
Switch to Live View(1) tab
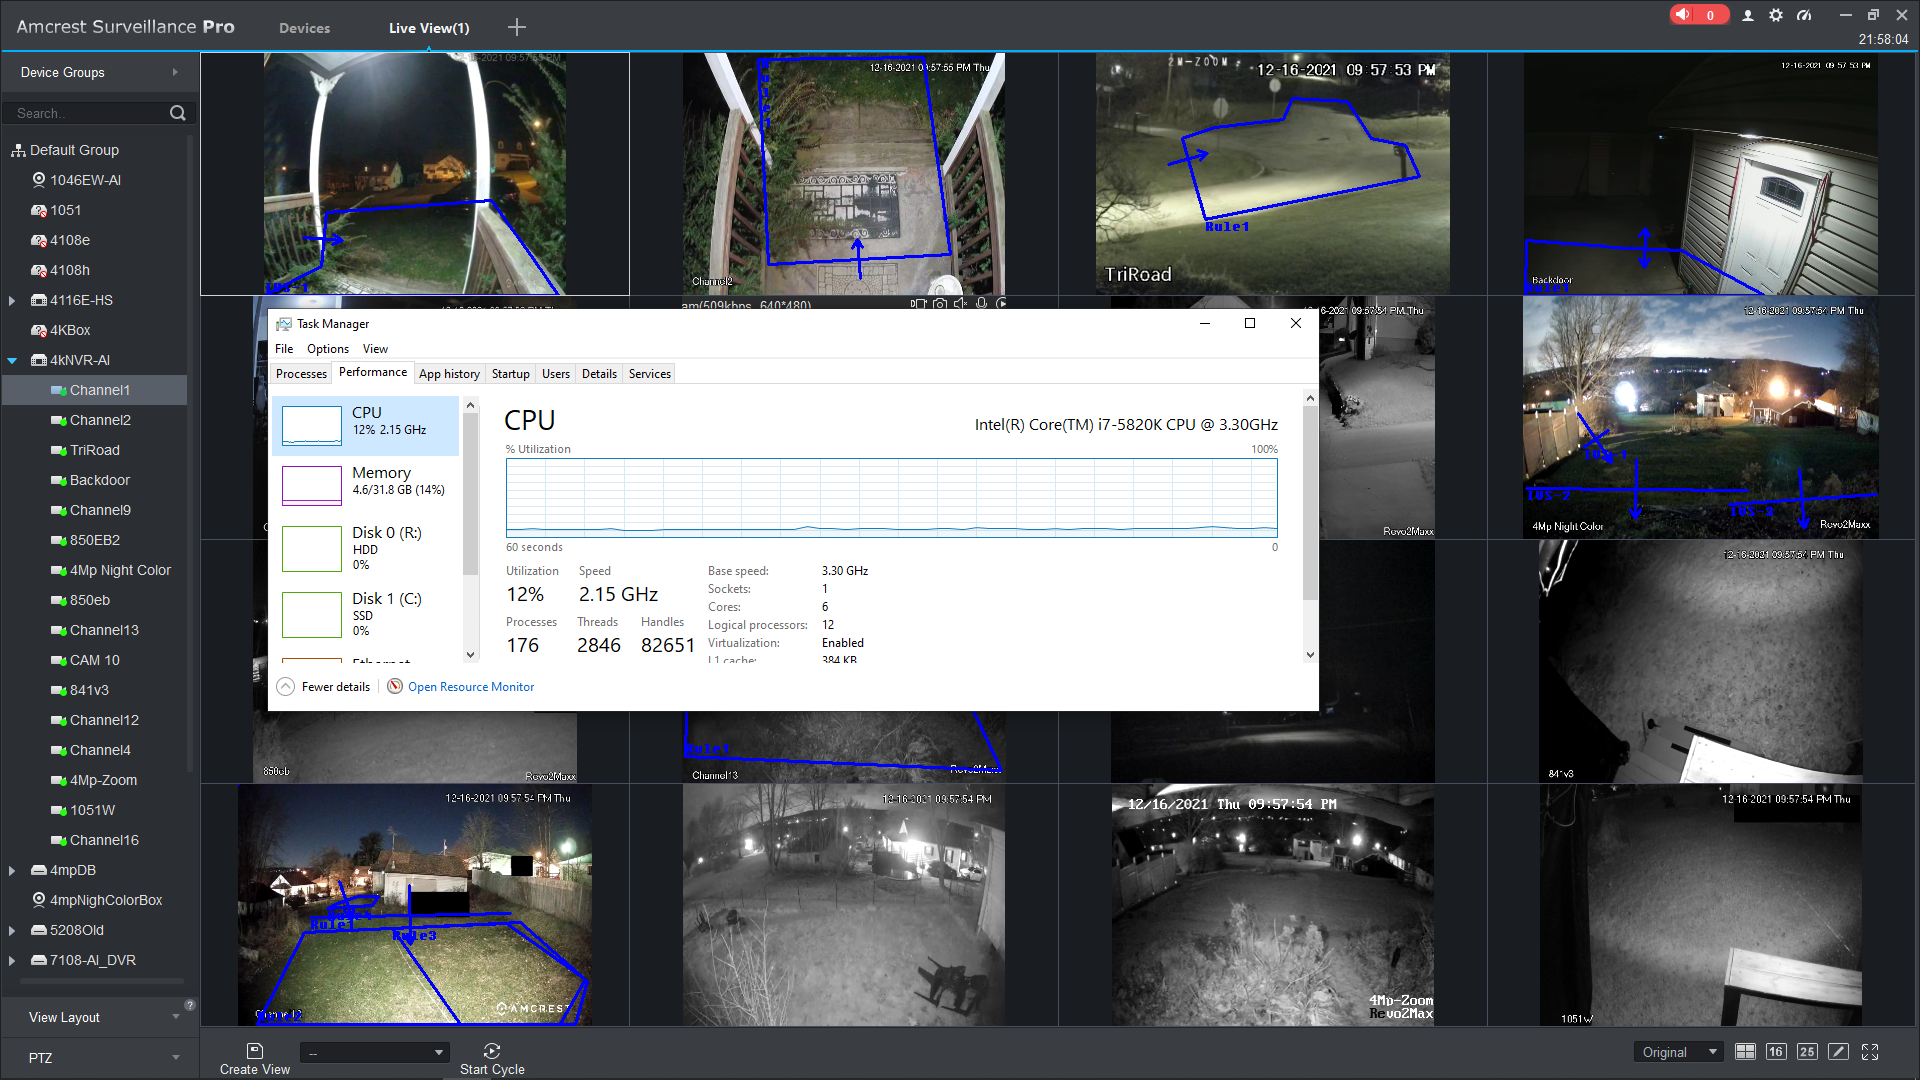(x=429, y=28)
